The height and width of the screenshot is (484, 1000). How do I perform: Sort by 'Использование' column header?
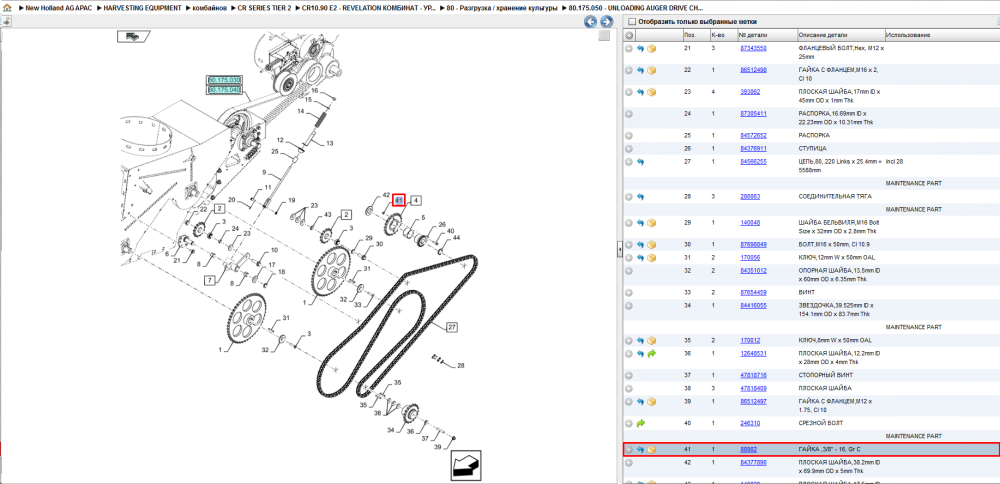click(908, 34)
